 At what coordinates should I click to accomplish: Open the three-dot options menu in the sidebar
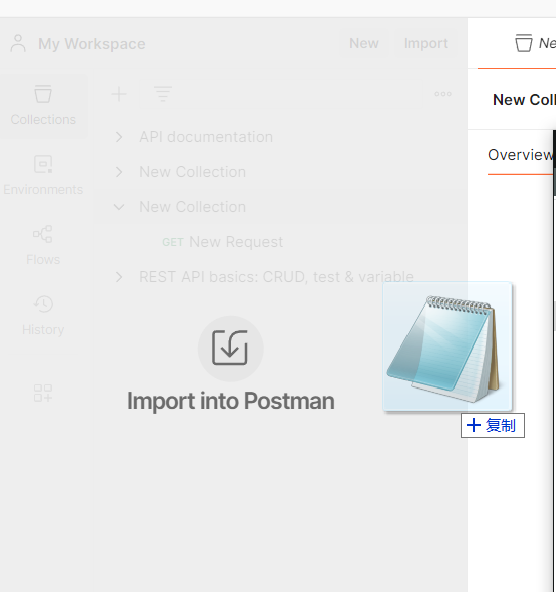click(x=443, y=94)
